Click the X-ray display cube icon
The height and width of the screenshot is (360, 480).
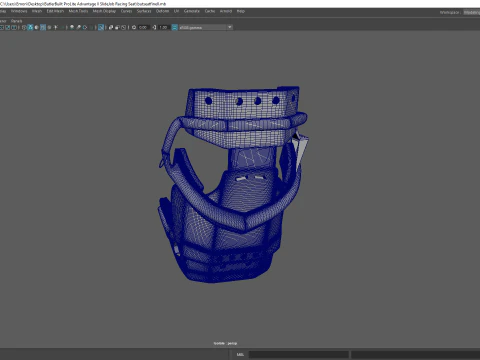coord(111,27)
